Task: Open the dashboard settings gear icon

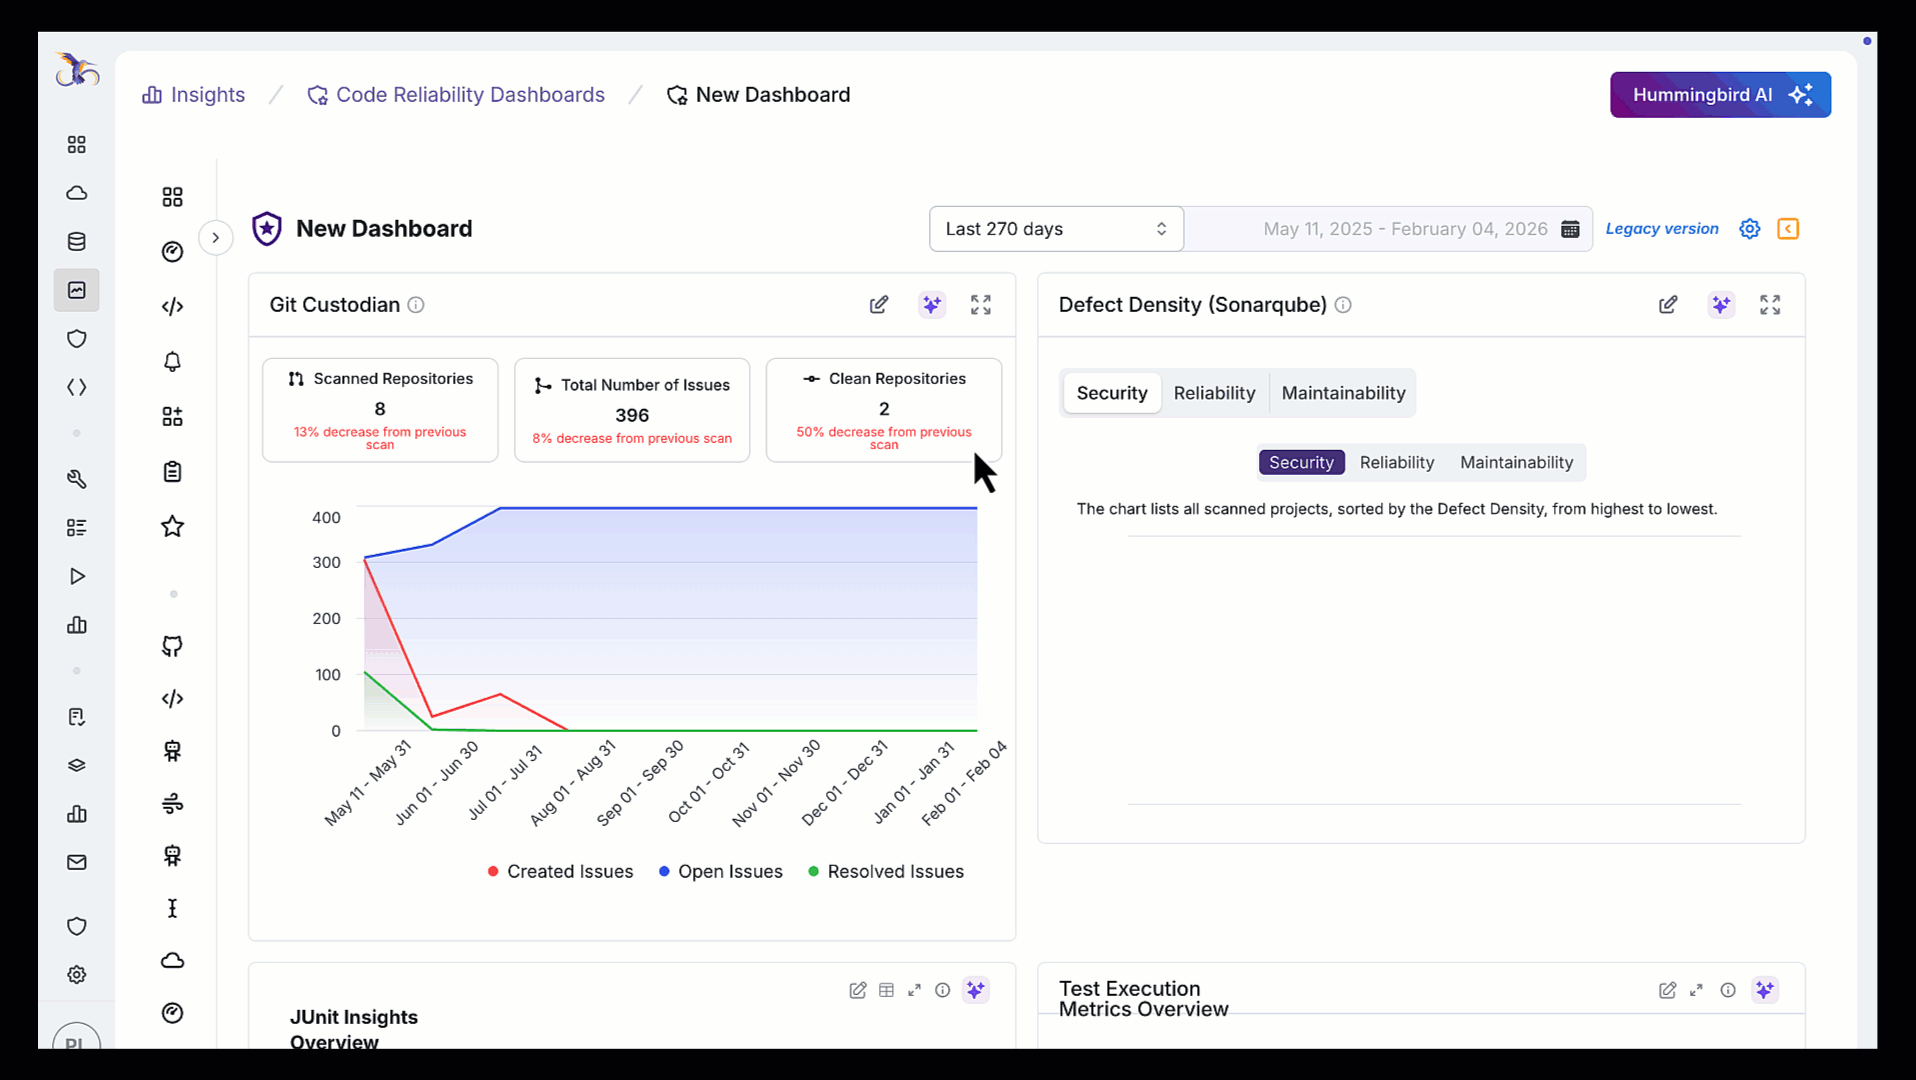Action: (1749, 229)
